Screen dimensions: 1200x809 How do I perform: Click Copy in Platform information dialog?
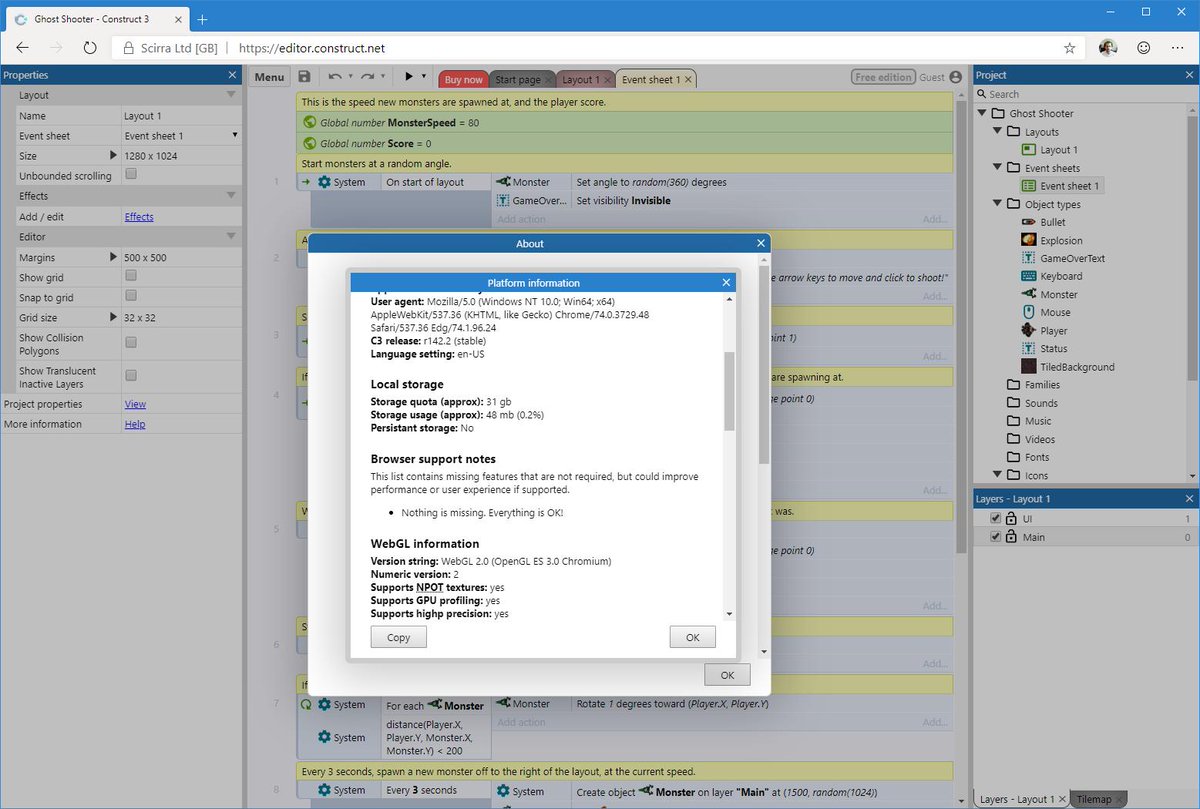point(398,637)
